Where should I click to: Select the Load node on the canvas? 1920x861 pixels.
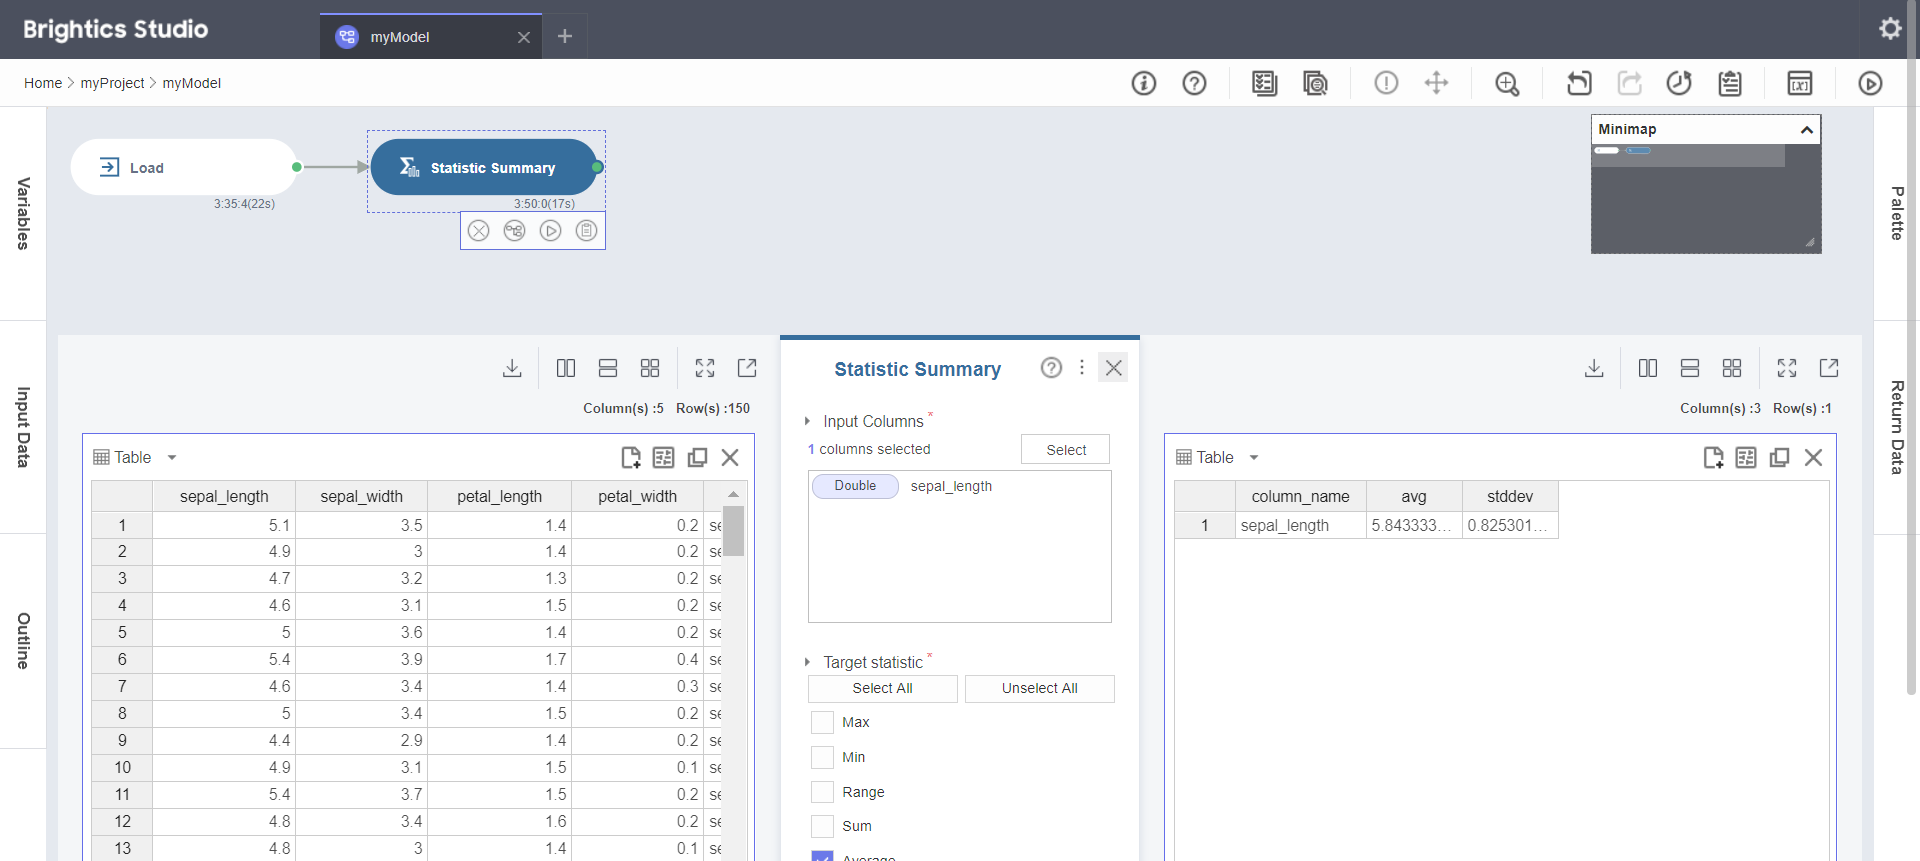point(184,167)
